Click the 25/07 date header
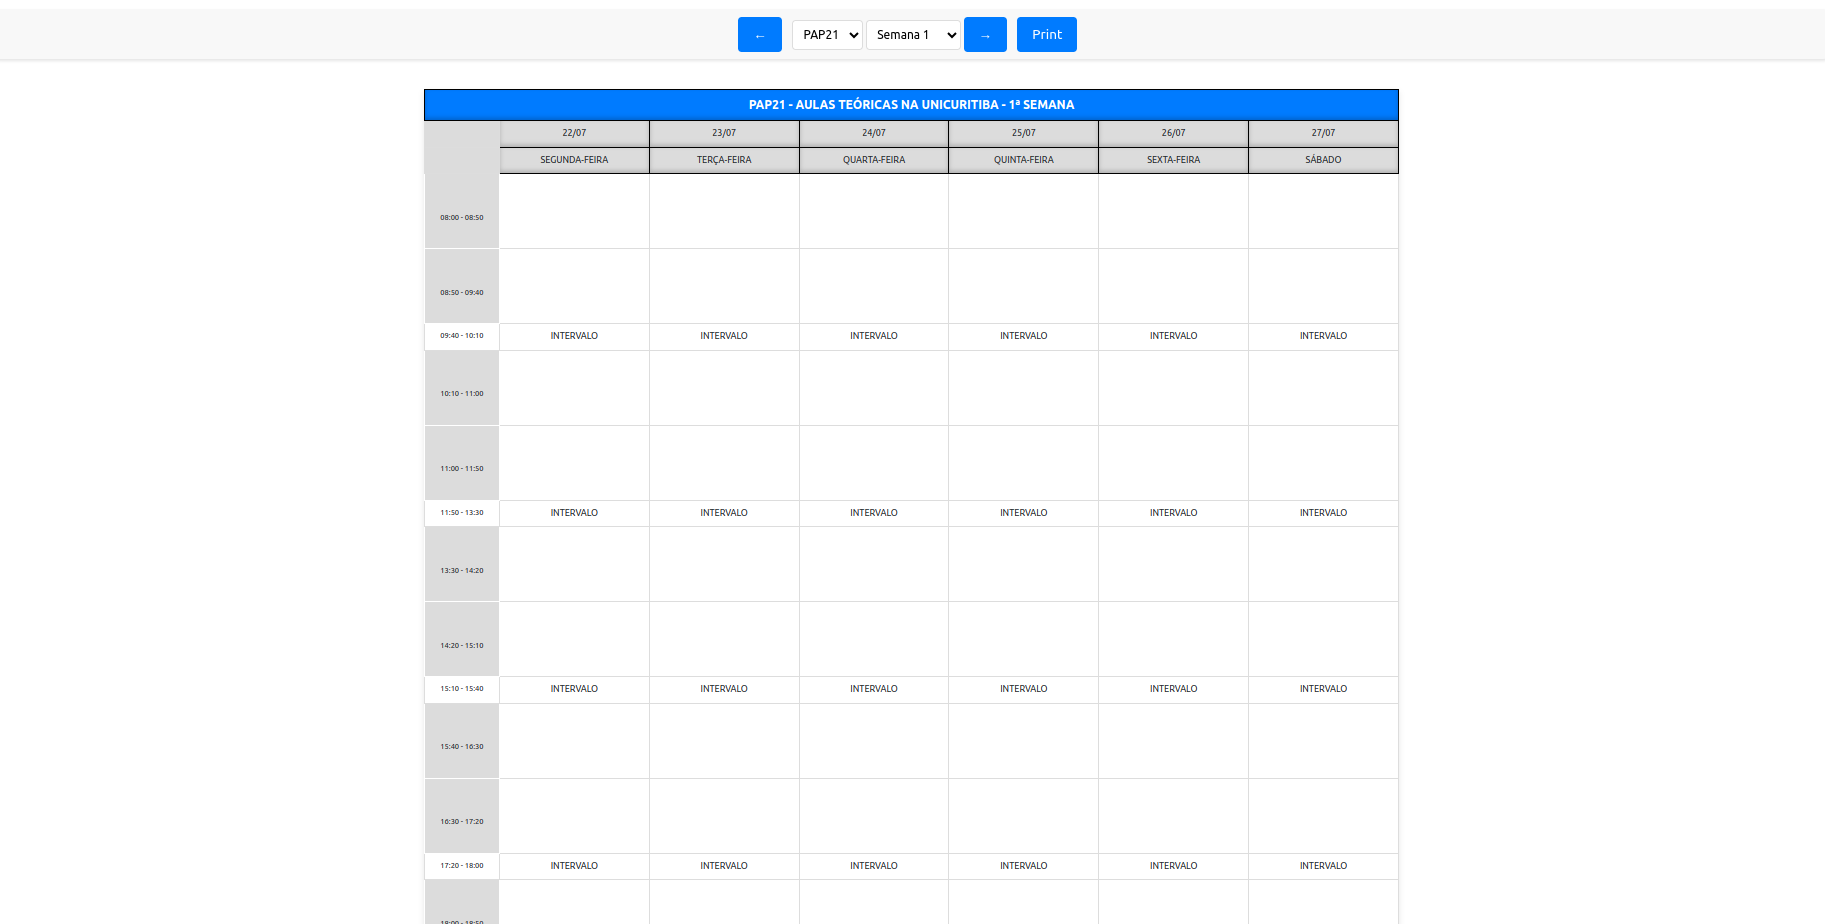Viewport: 1825px width, 924px height. [1023, 133]
